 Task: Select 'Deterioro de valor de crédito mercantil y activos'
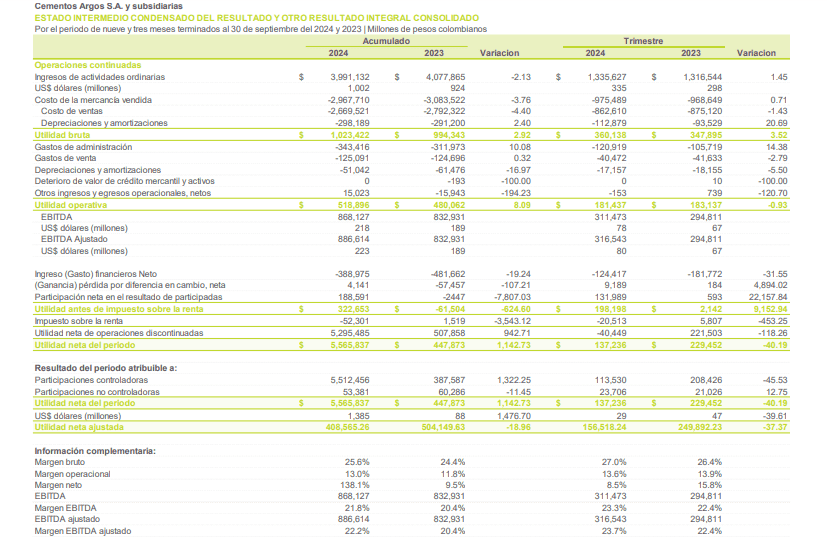click(124, 181)
